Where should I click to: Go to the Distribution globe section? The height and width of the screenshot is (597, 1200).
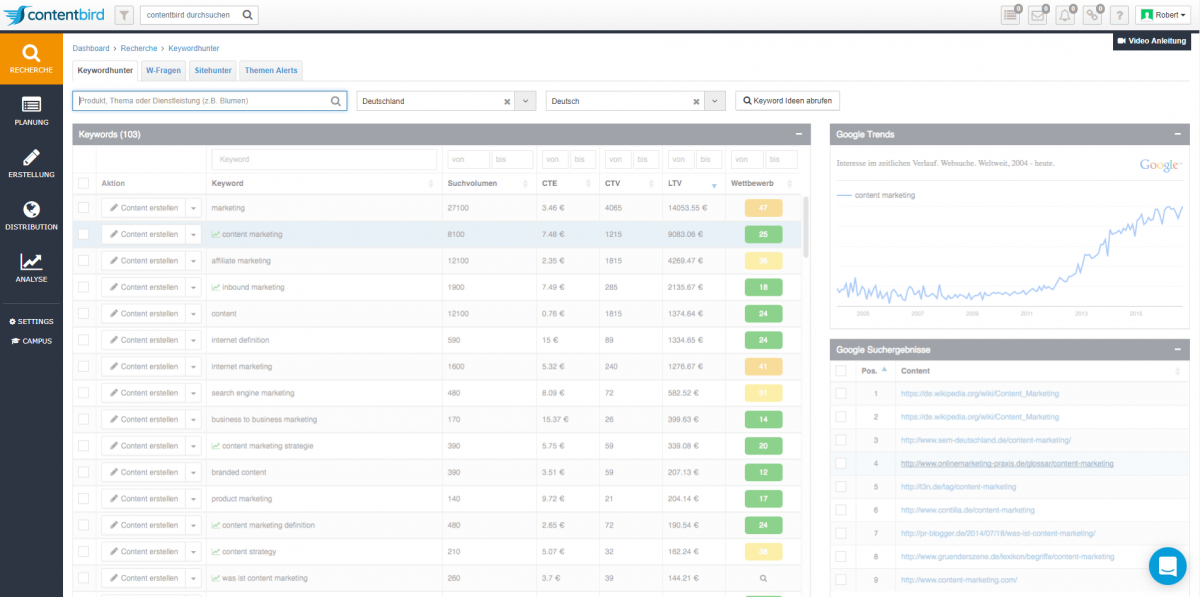point(31,215)
